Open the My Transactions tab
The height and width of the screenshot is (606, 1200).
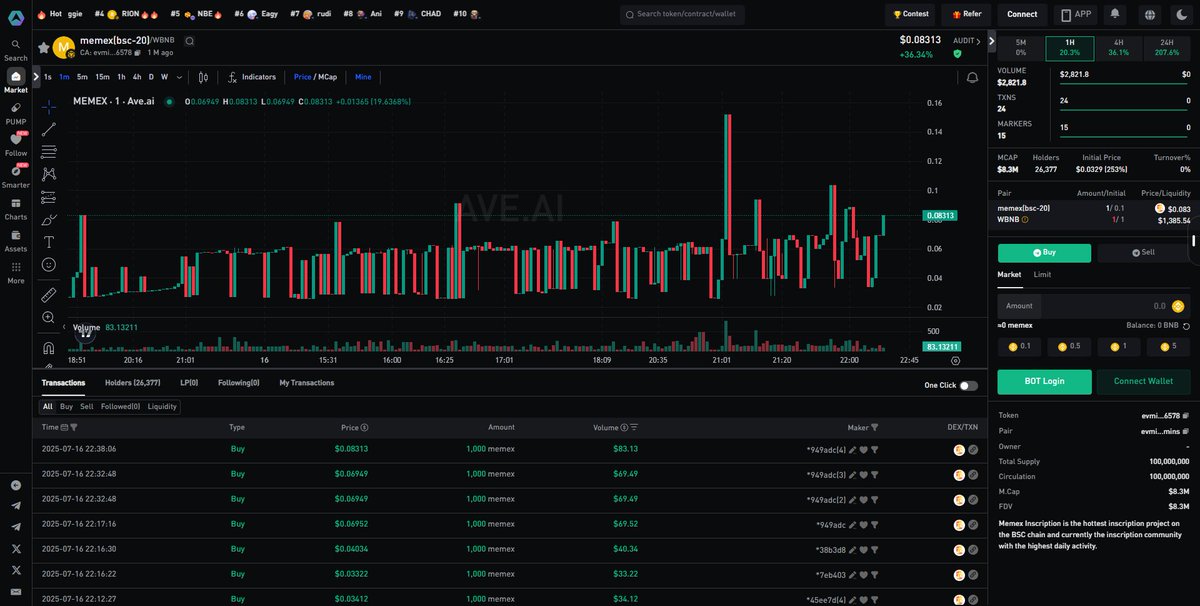click(x=307, y=383)
